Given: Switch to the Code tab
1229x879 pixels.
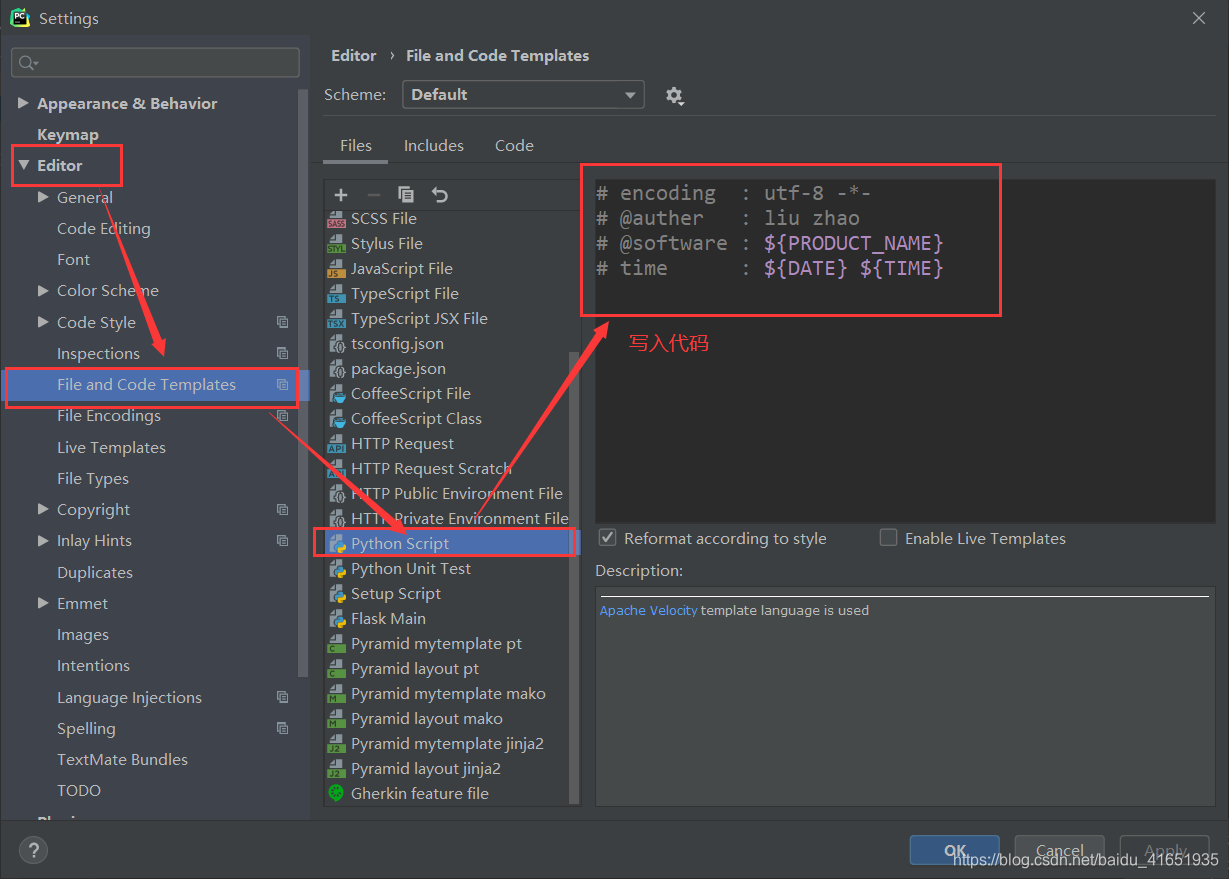Looking at the screenshot, I should coord(514,146).
